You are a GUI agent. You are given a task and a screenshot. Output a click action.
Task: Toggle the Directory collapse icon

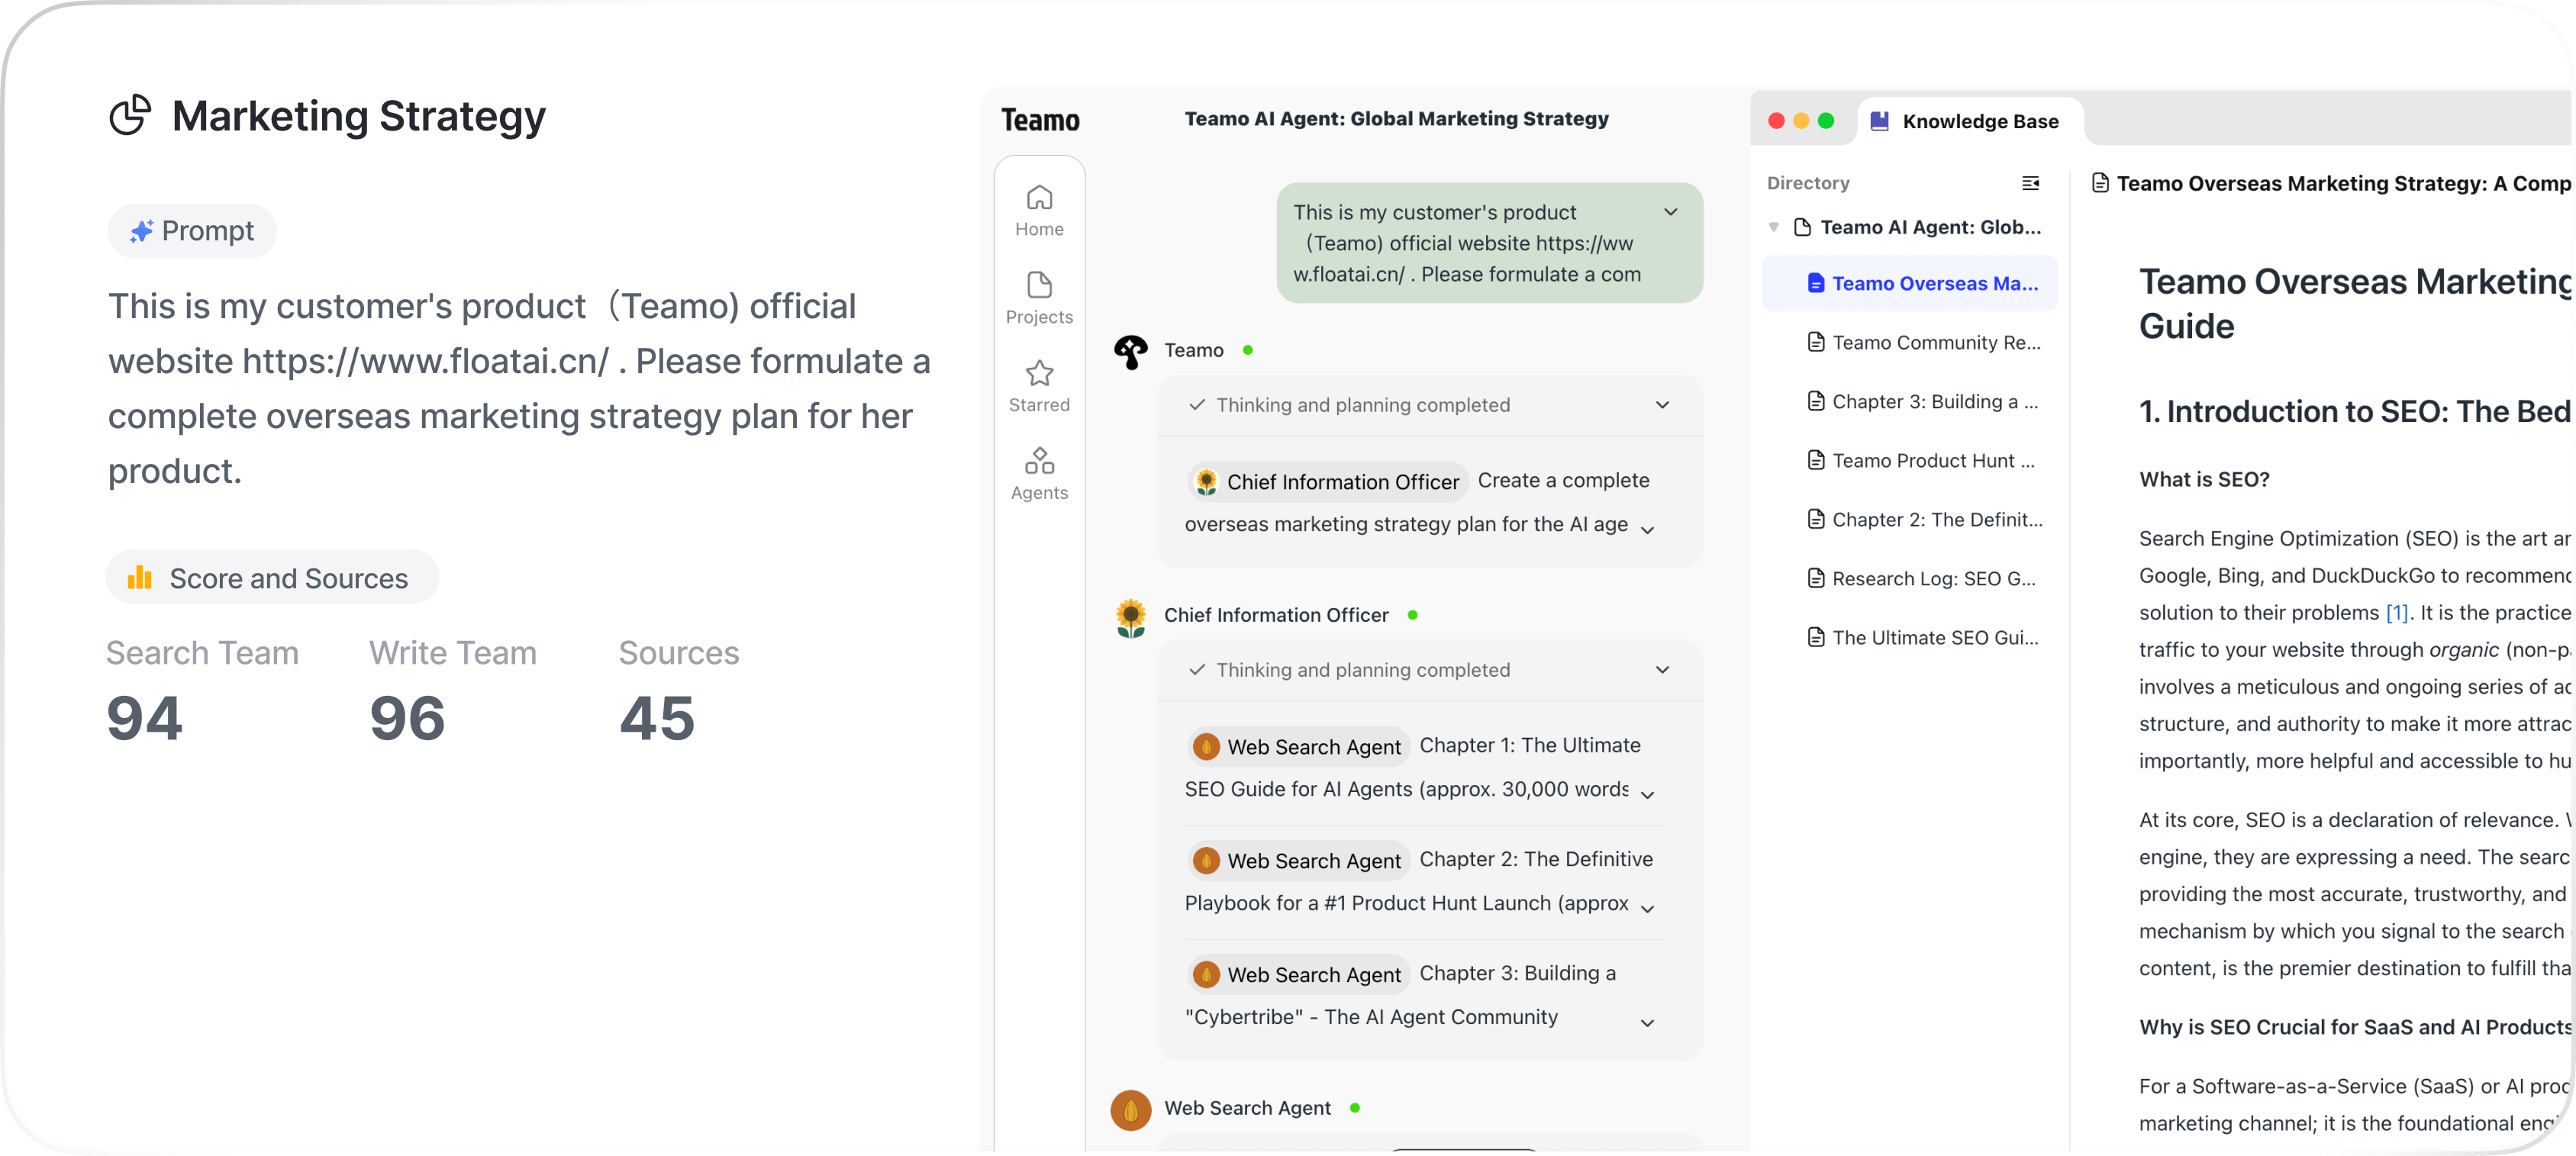(2030, 183)
